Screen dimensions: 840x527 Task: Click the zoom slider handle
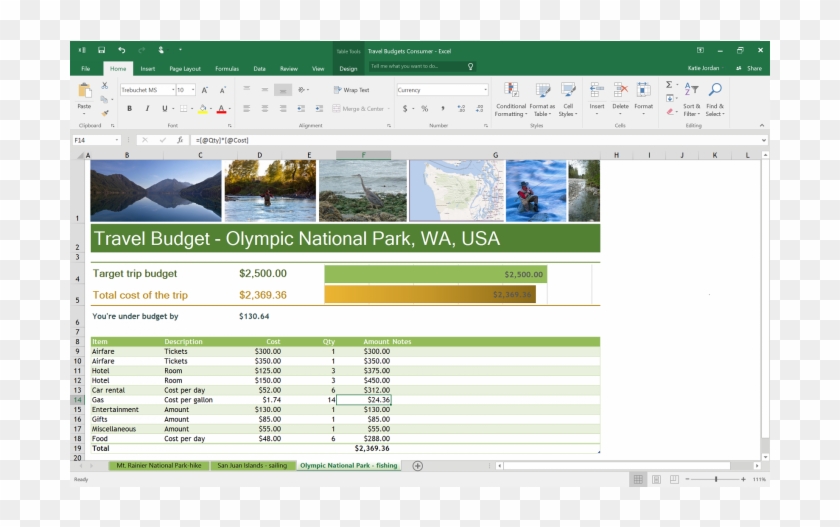click(716, 479)
